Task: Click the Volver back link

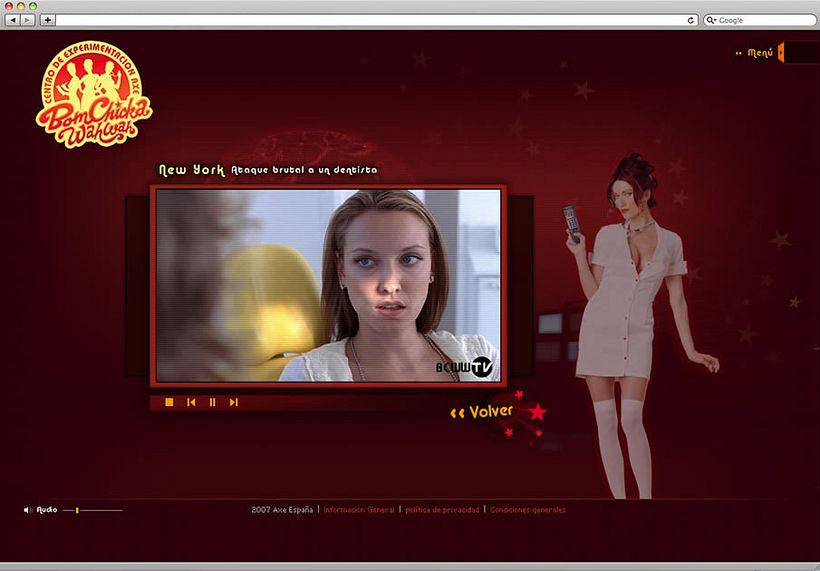Action: tap(481, 412)
